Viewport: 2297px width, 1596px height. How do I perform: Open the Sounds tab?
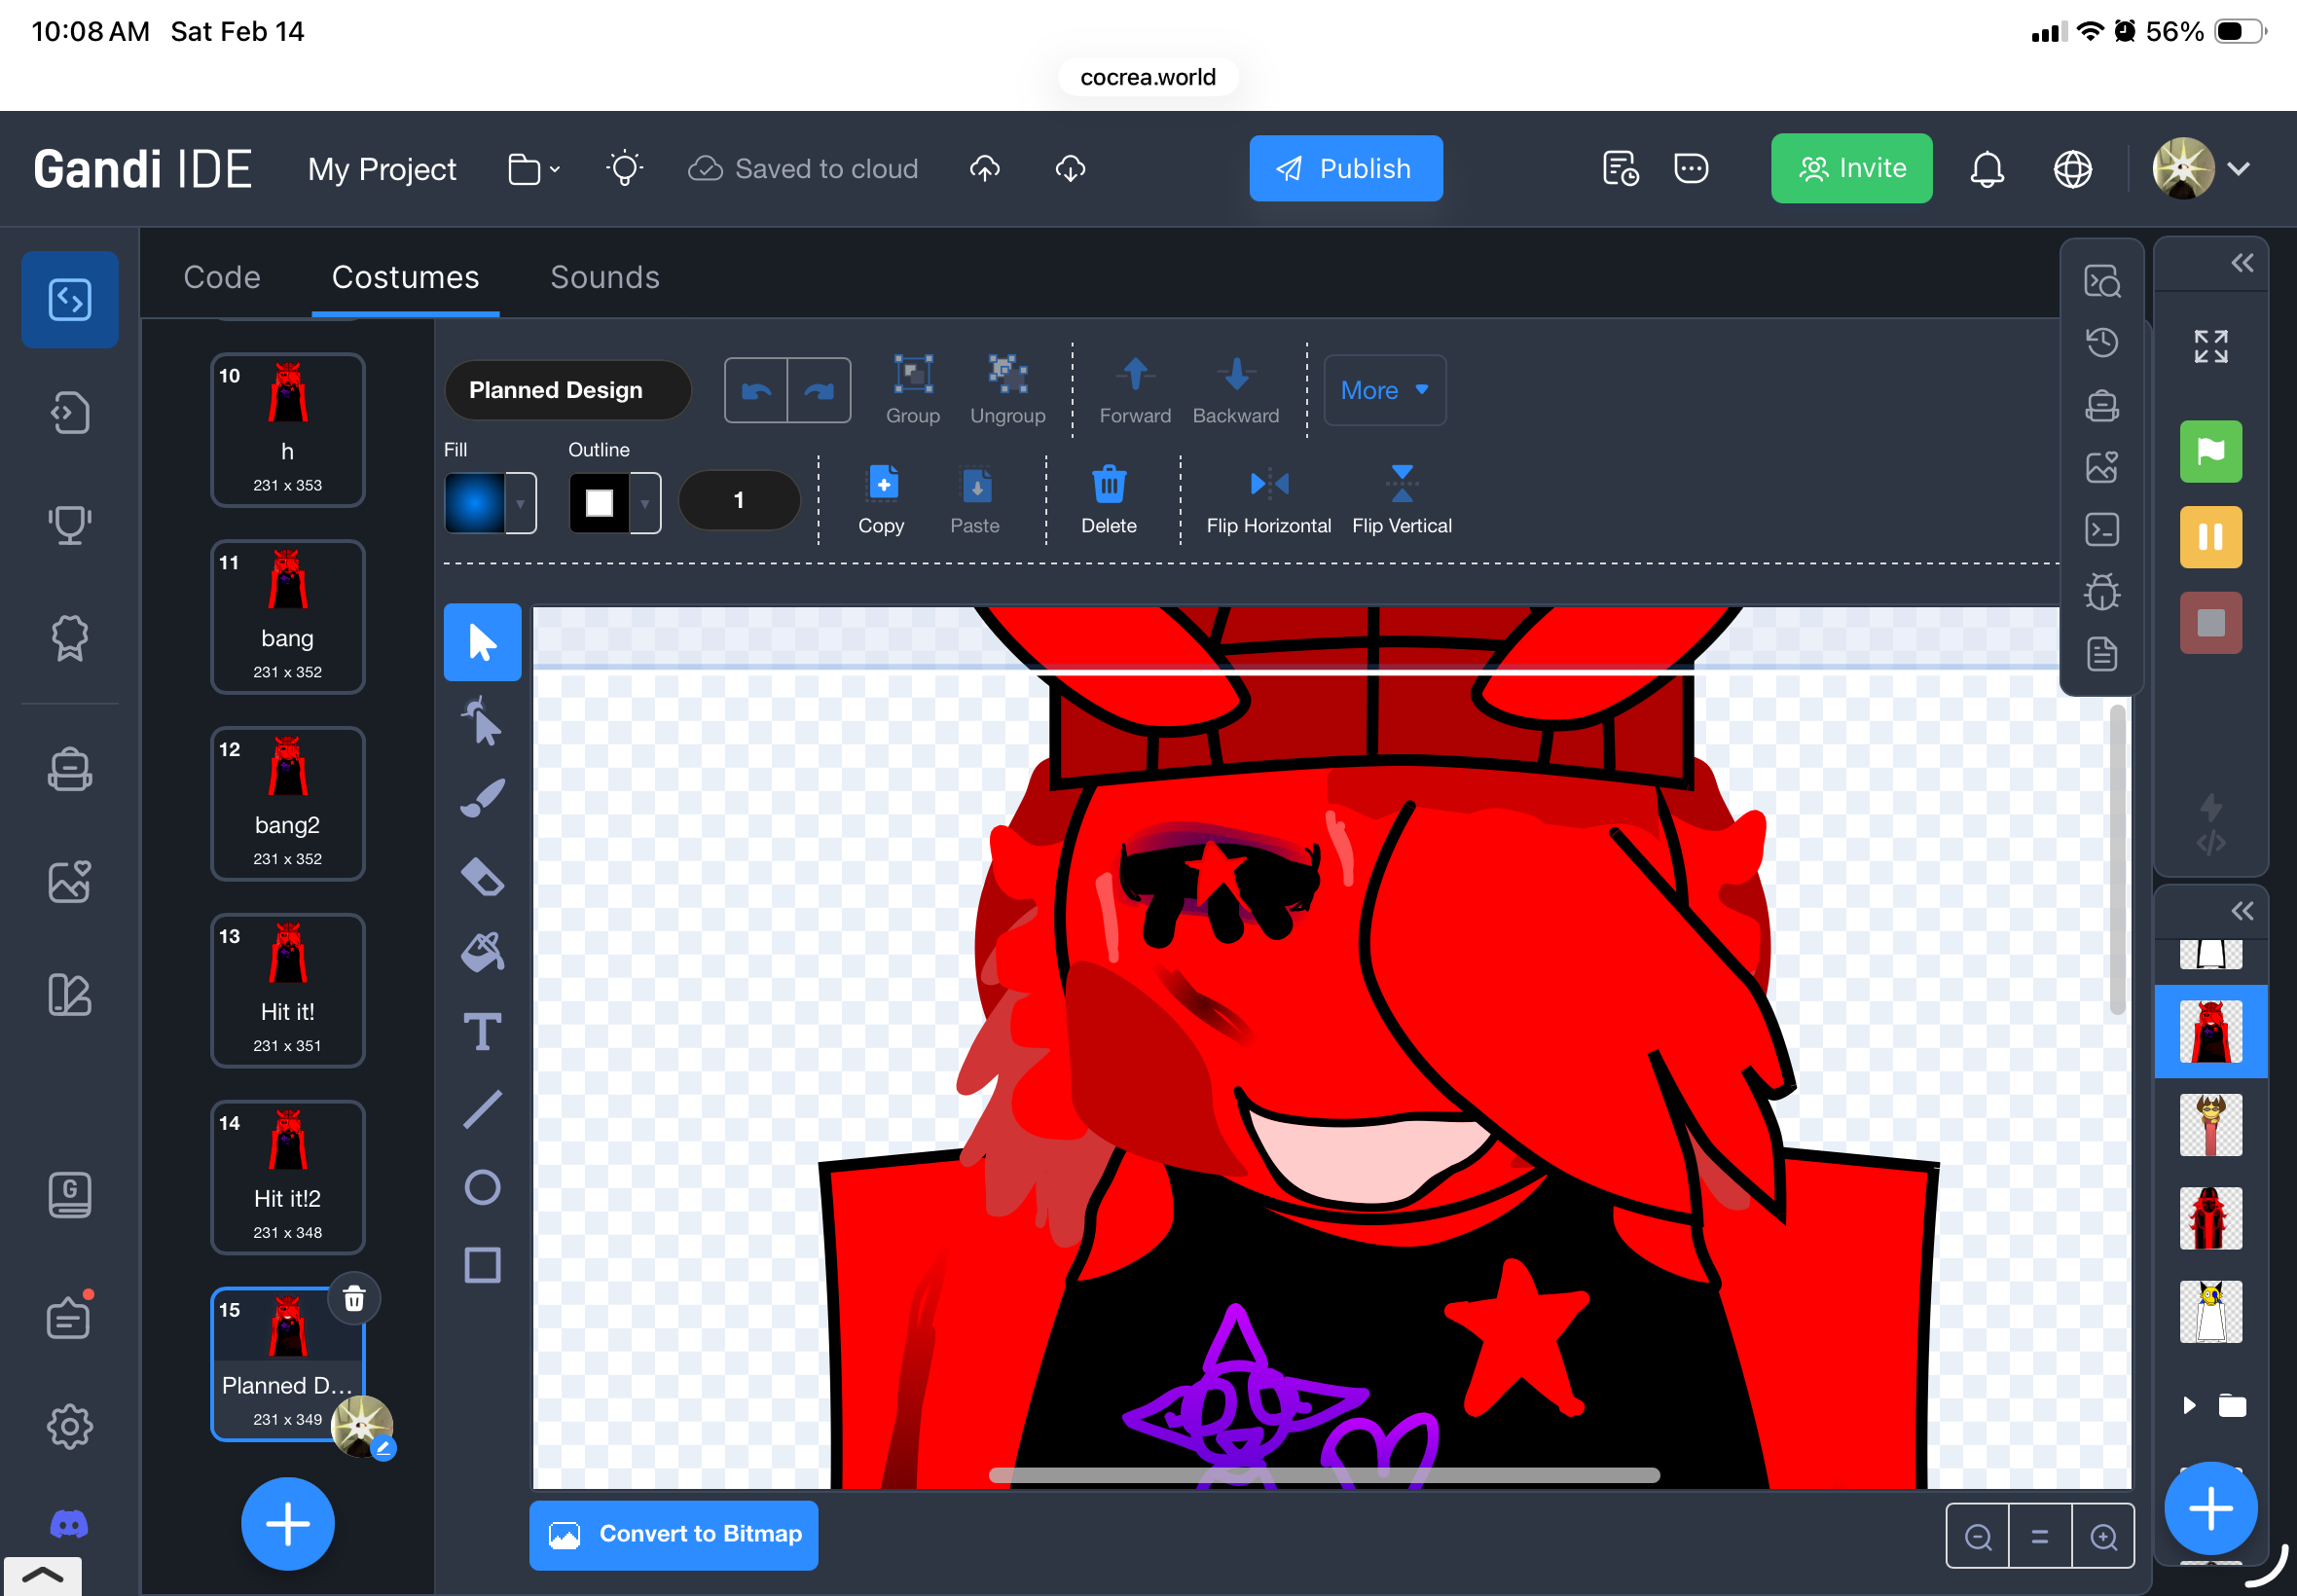(605, 277)
